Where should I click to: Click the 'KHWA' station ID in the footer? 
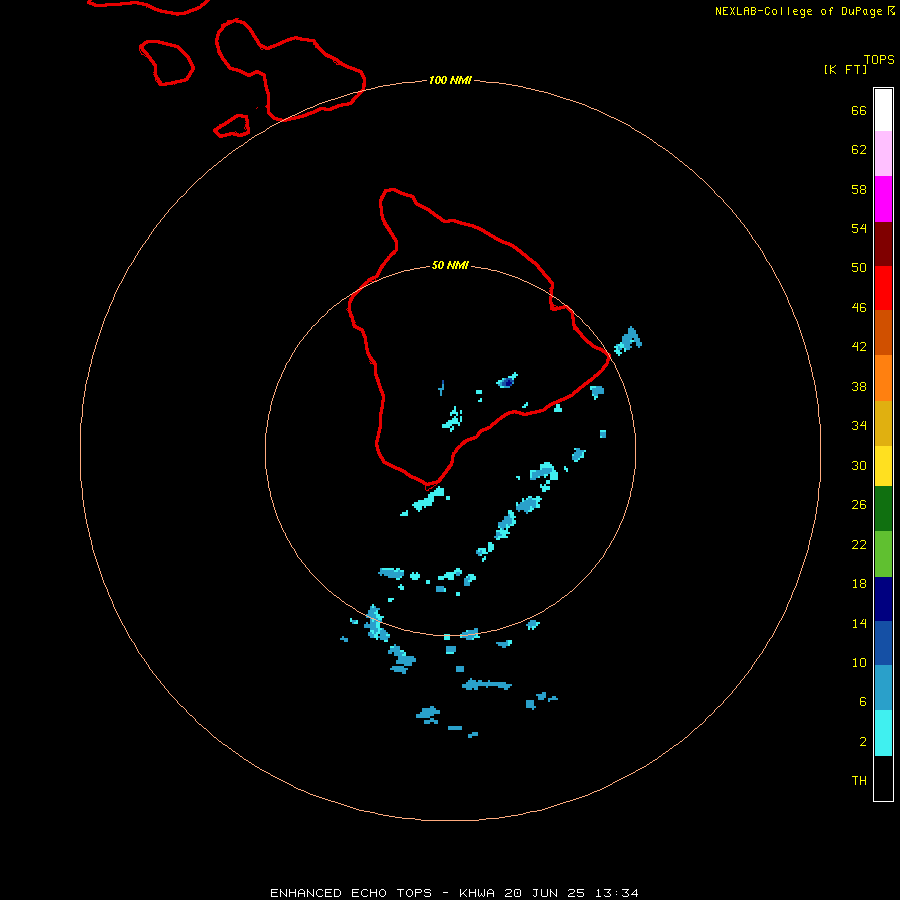coord(476,893)
